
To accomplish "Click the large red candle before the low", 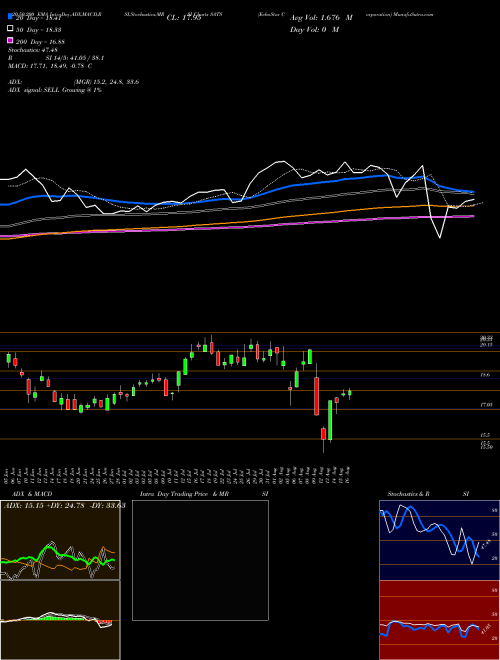I will coord(316,396).
